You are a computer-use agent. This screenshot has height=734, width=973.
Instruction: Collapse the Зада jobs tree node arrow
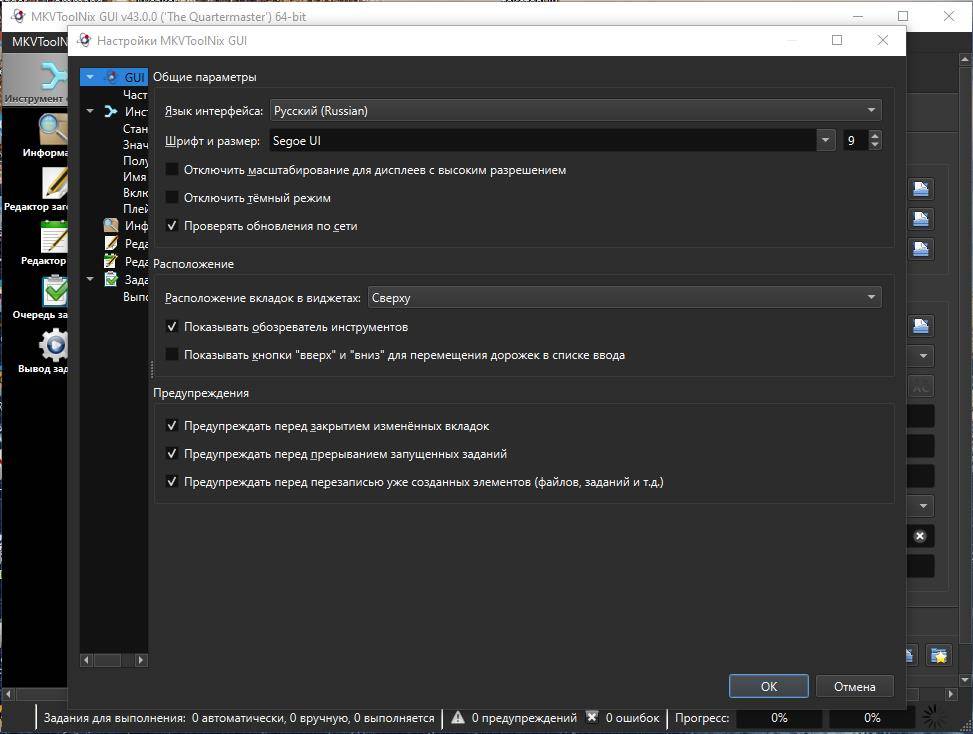pos(91,280)
